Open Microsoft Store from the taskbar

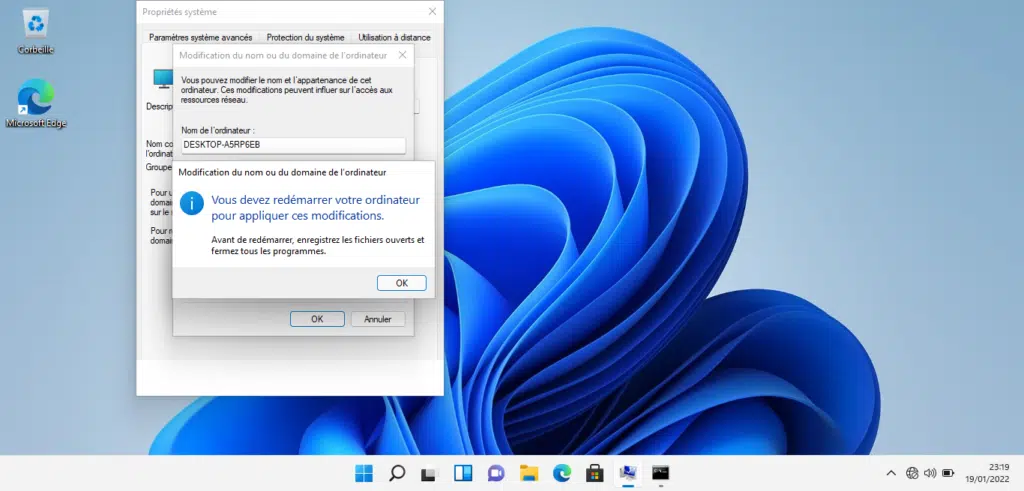[594, 473]
